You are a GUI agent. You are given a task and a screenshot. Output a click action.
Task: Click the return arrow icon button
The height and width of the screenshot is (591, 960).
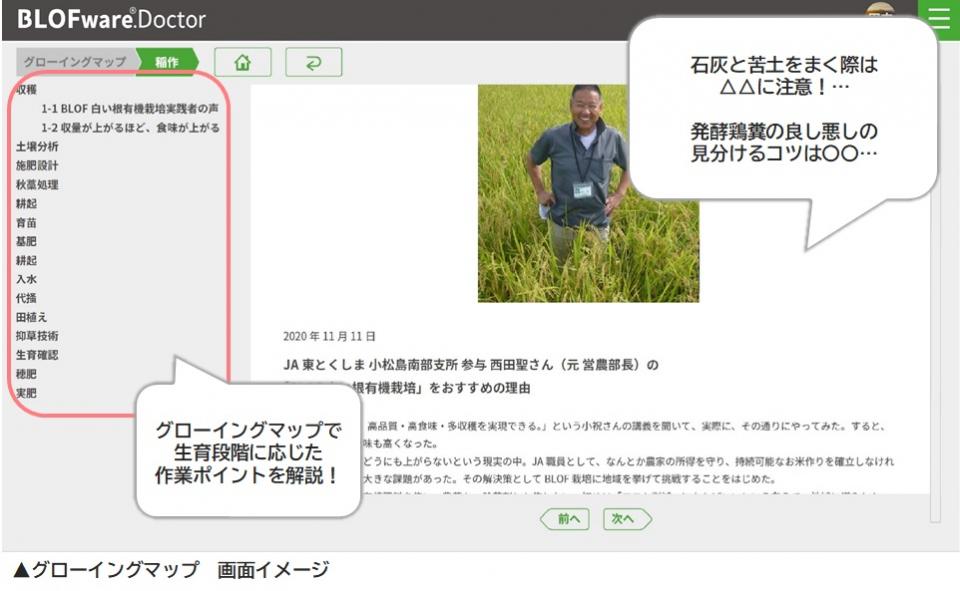(x=313, y=62)
